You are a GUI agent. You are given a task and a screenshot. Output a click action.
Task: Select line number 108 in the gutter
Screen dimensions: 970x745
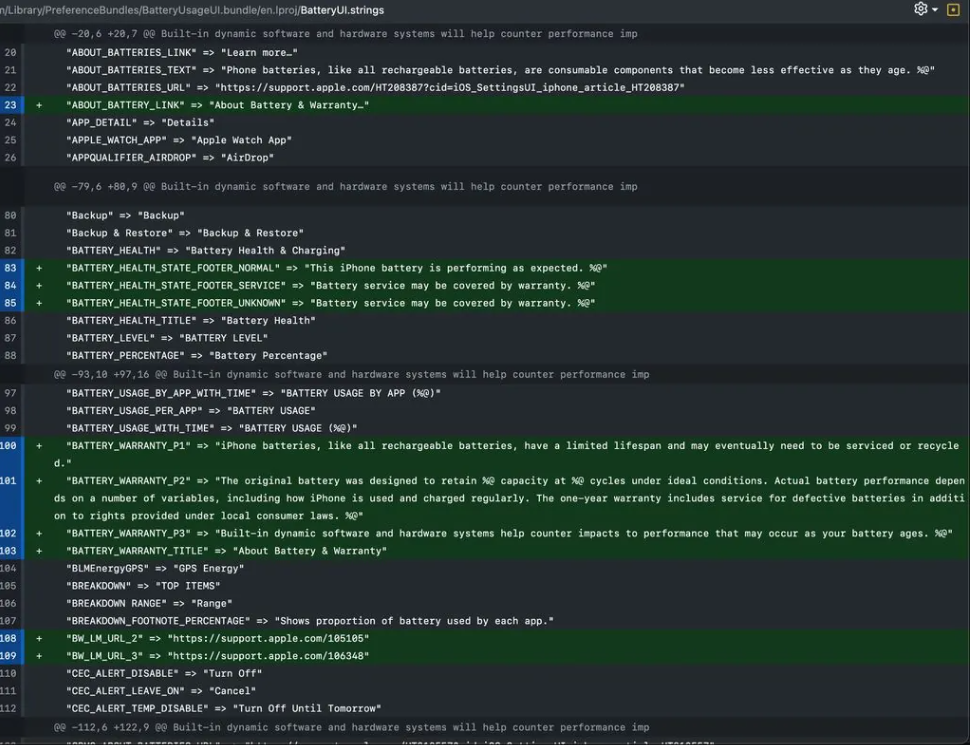pos(10,638)
